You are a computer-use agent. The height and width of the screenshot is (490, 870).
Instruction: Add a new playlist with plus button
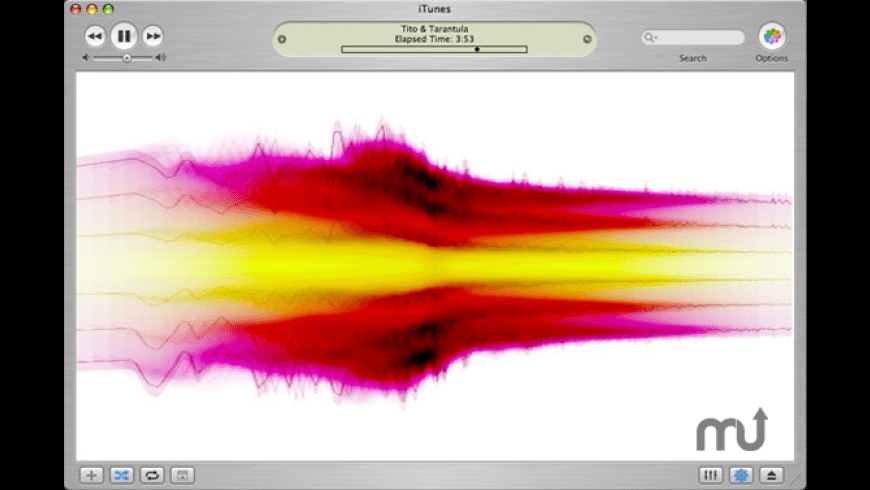pos(92,476)
